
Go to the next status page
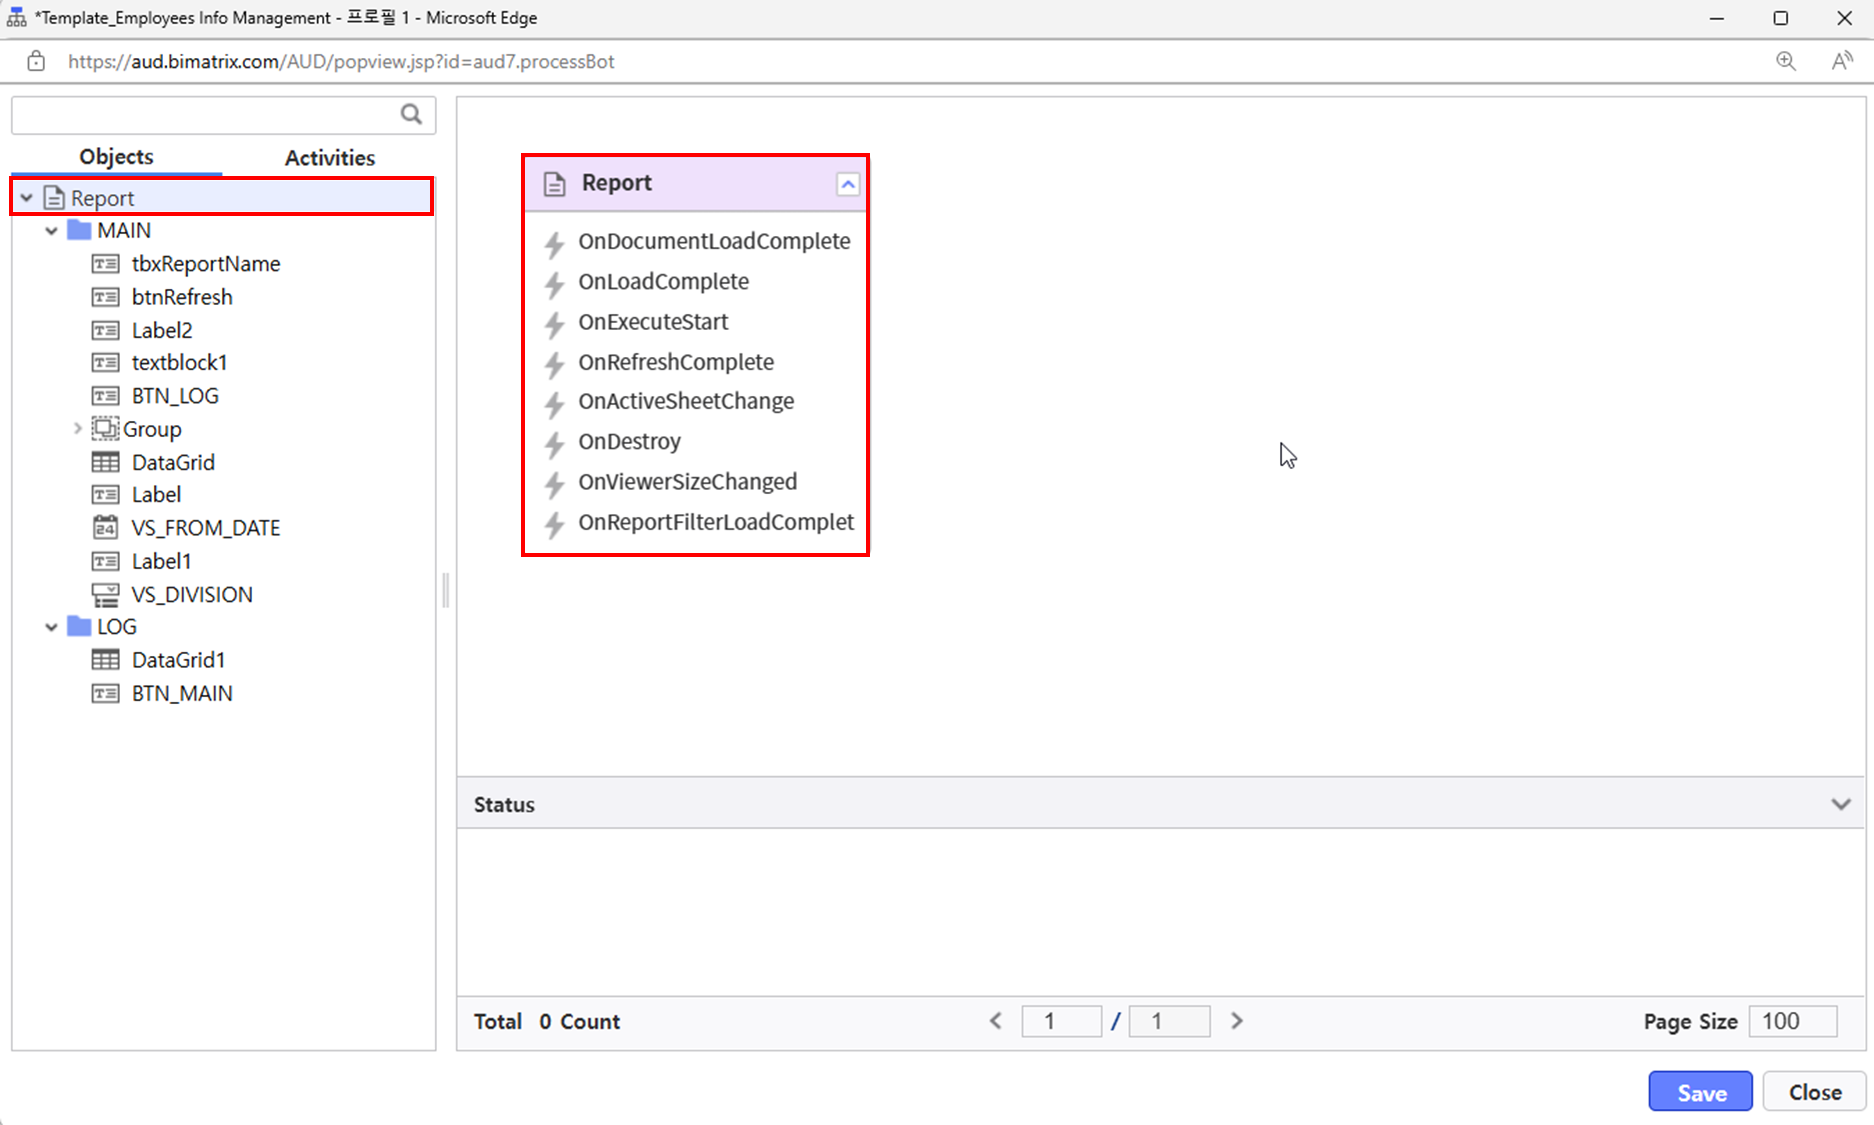pyautogui.click(x=1237, y=1021)
